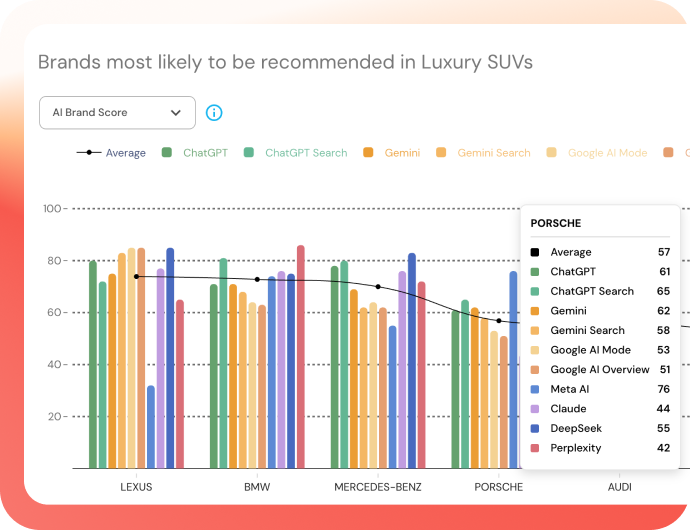Click the average point above MERCEDES-BENZ
This screenshot has width=690, height=530.
pyautogui.click(x=378, y=287)
